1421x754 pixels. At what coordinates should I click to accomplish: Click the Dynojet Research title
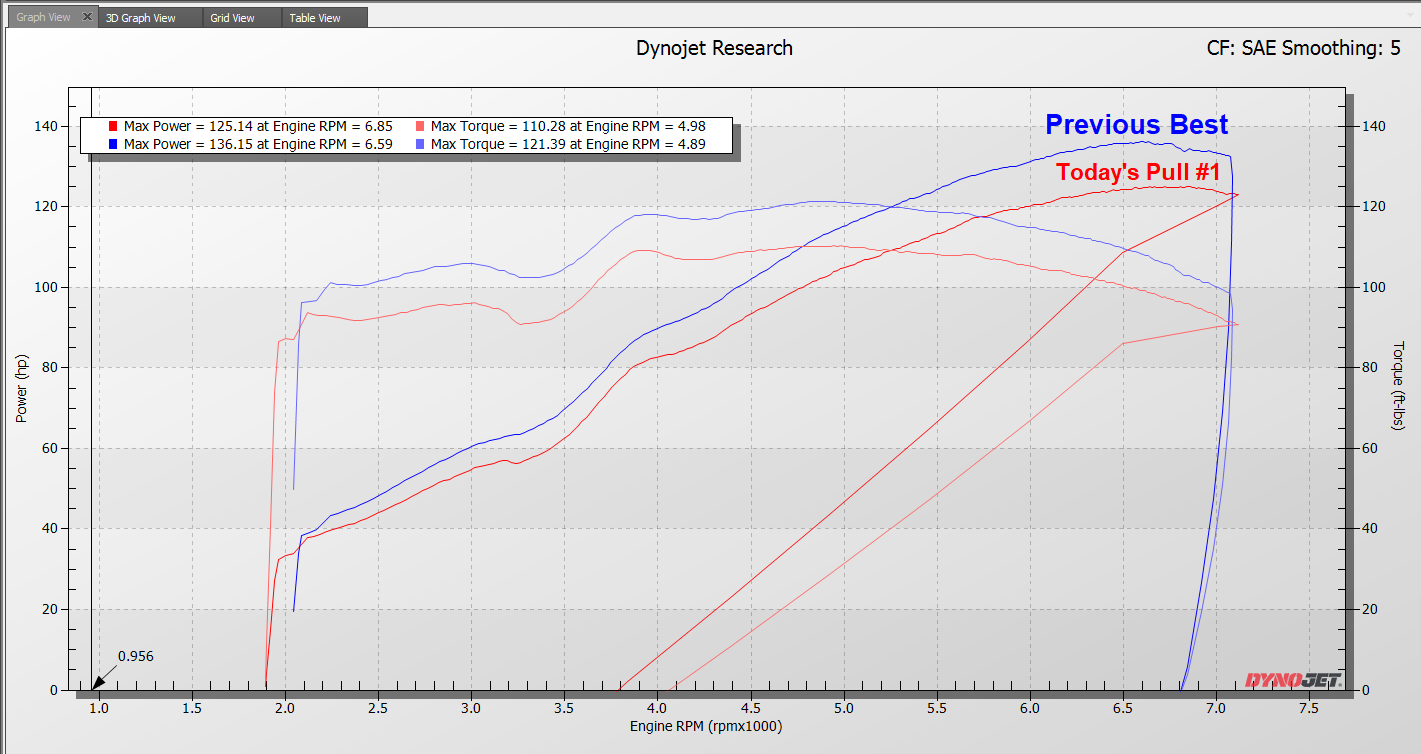[x=713, y=47]
